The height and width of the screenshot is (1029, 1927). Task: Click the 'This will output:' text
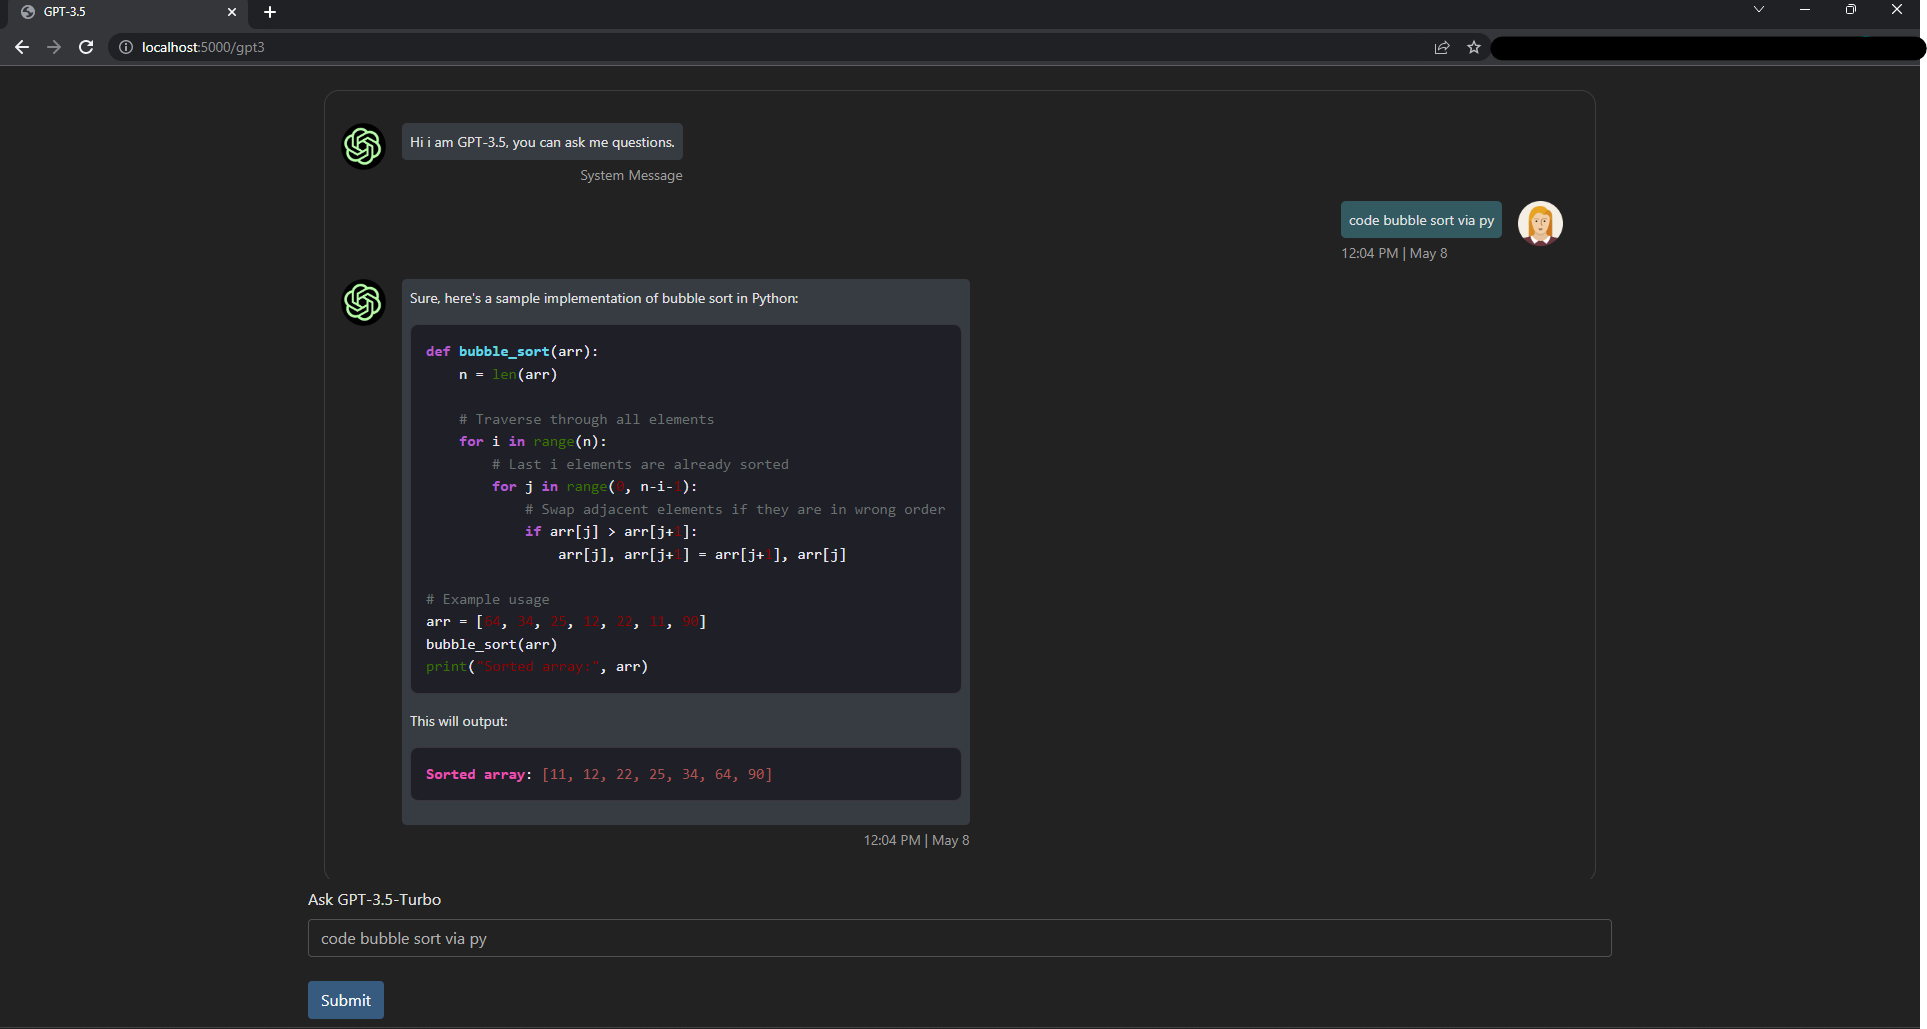459,721
